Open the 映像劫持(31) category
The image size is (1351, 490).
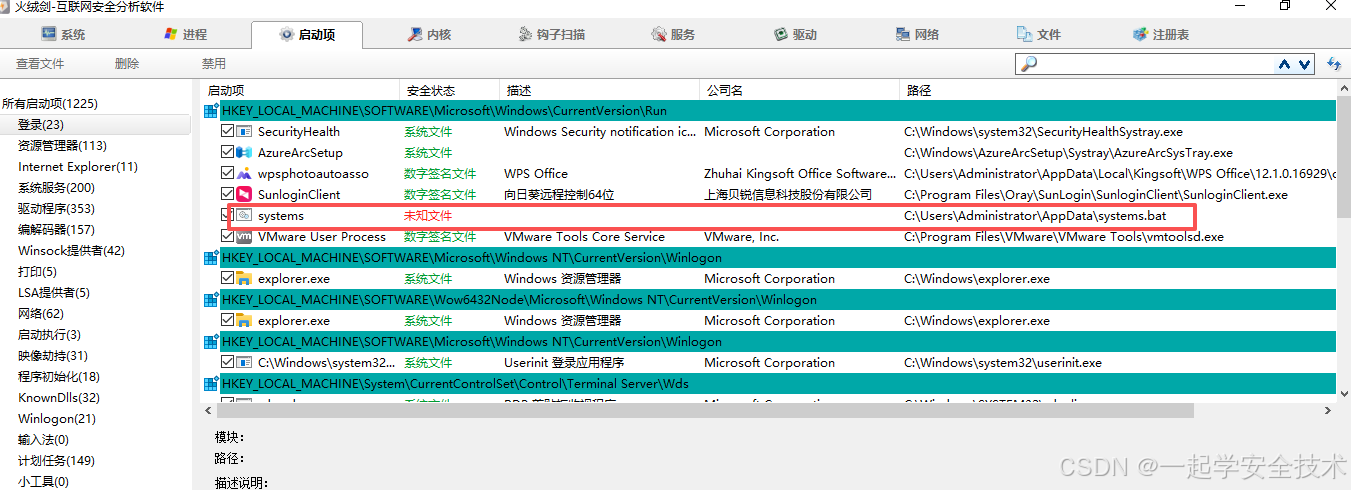pyautogui.click(x=53, y=356)
